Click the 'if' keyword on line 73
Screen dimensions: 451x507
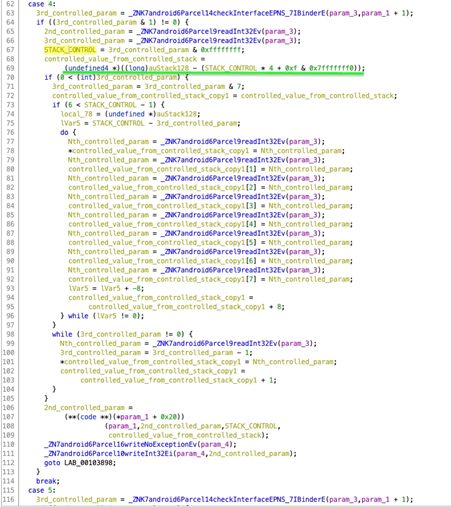tap(56, 105)
